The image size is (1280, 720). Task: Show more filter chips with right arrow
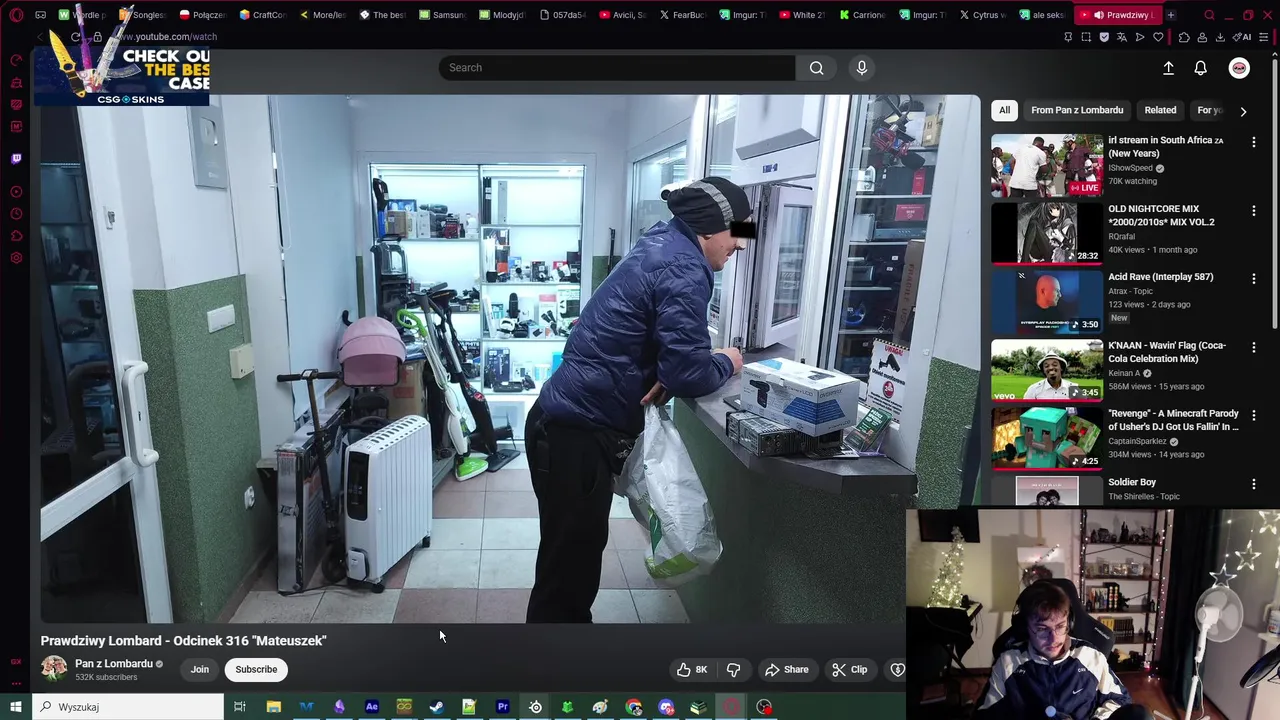(x=1243, y=111)
